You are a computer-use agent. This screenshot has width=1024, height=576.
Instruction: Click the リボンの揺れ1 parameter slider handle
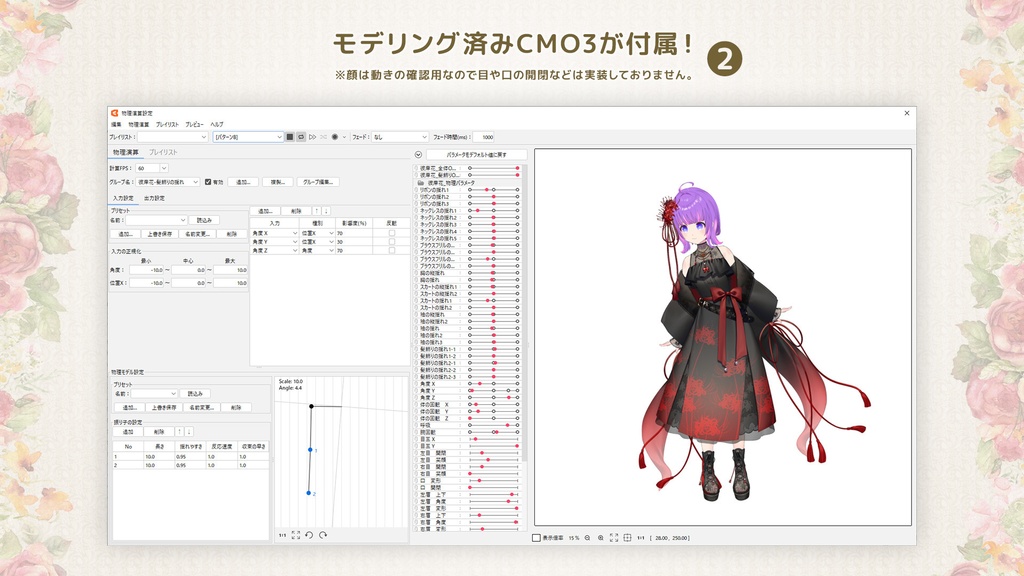click(485, 189)
